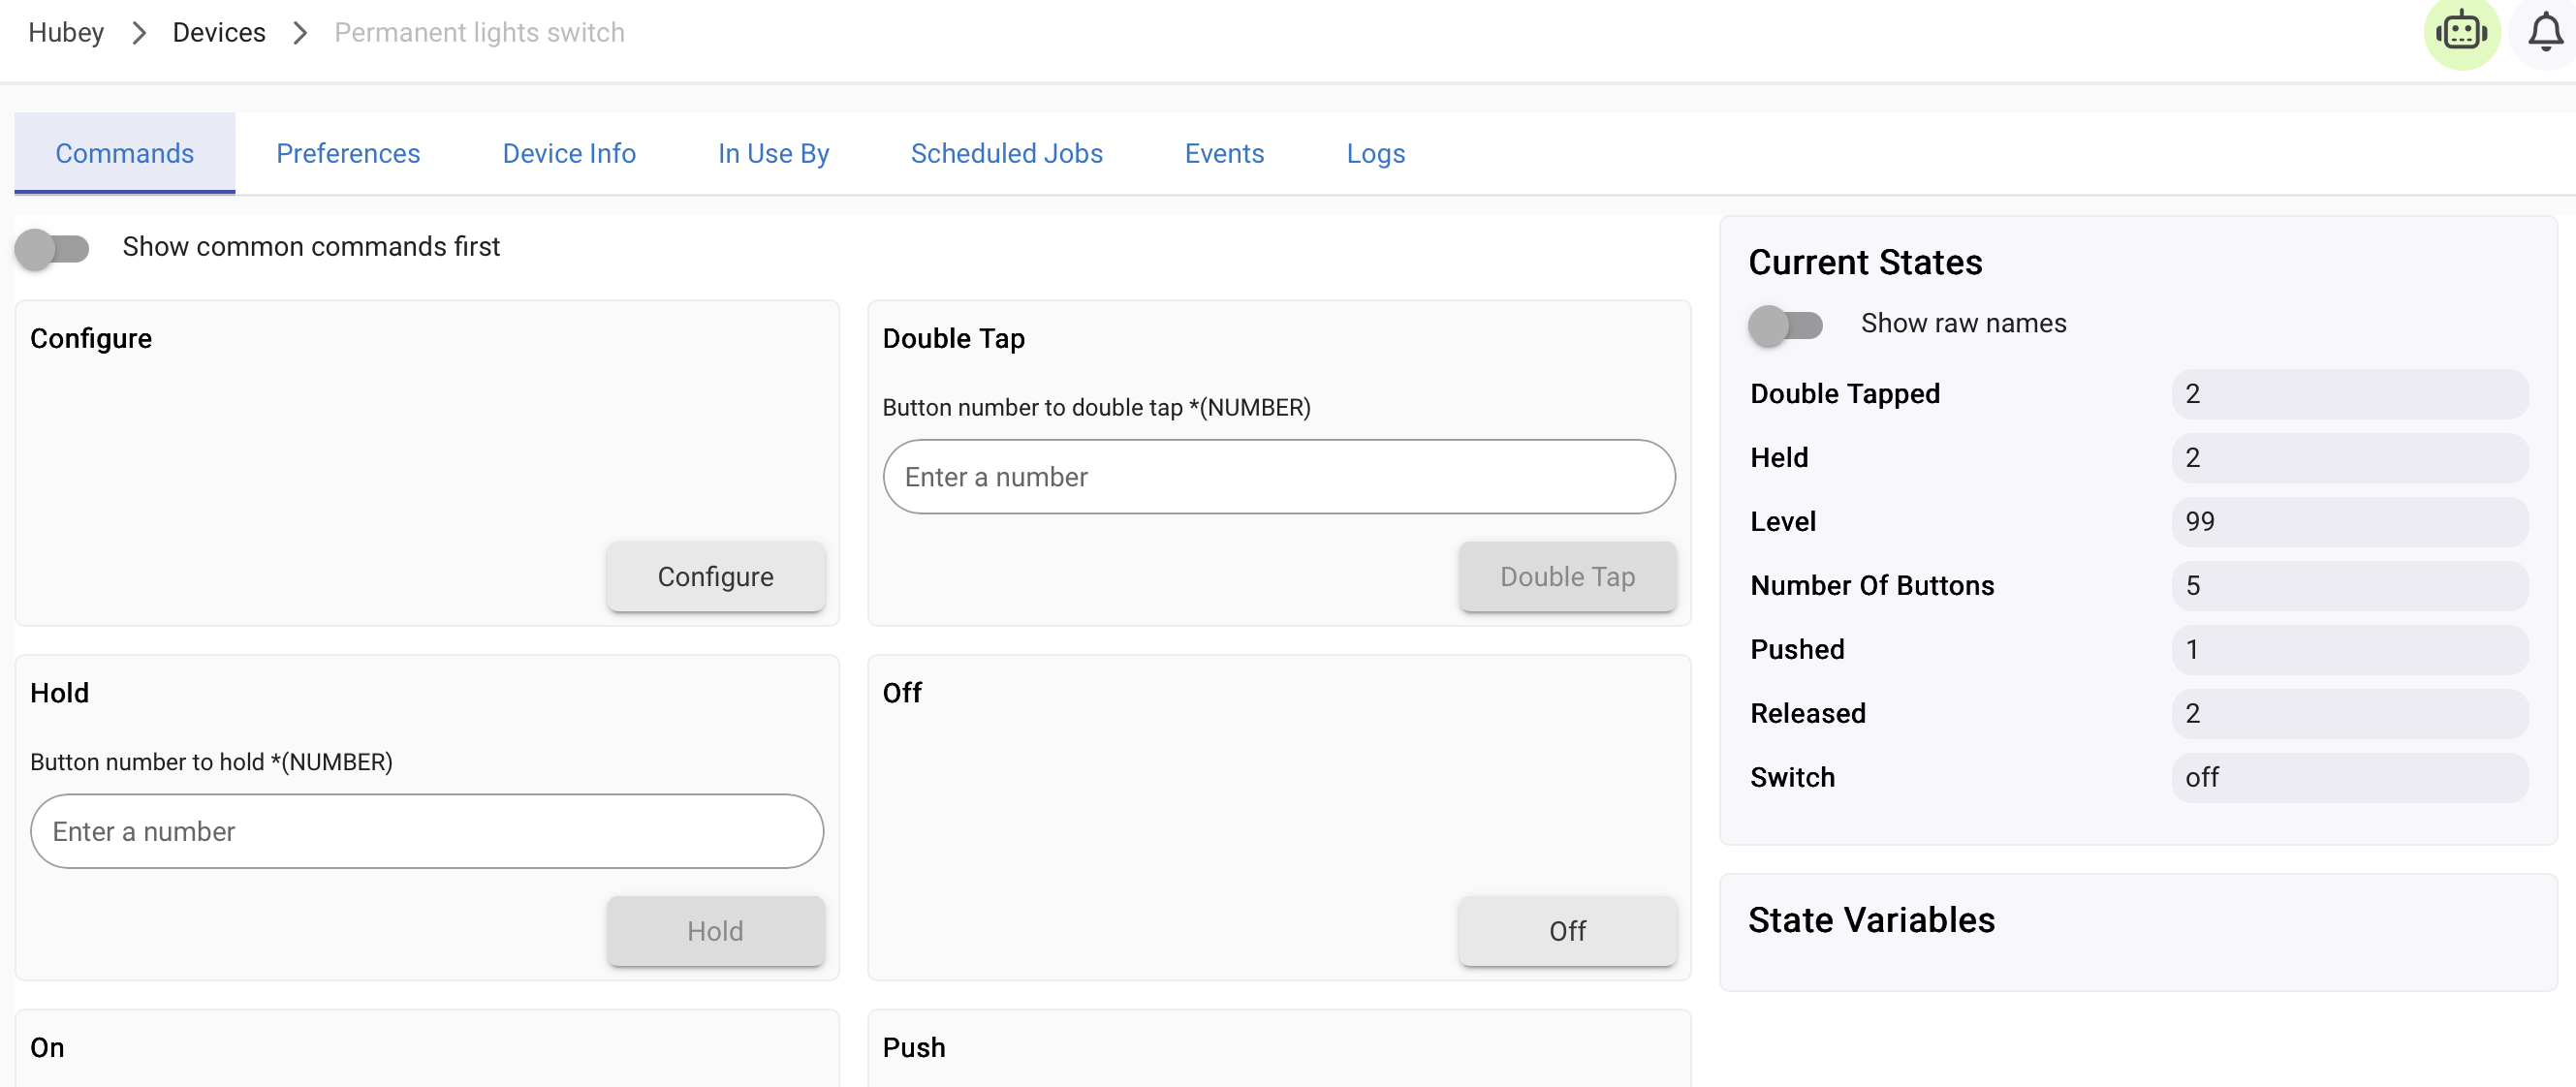This screenshot has height=1087, width=2576.
Task: Click the Double Tap button
Action: (x=1567, y=577)
